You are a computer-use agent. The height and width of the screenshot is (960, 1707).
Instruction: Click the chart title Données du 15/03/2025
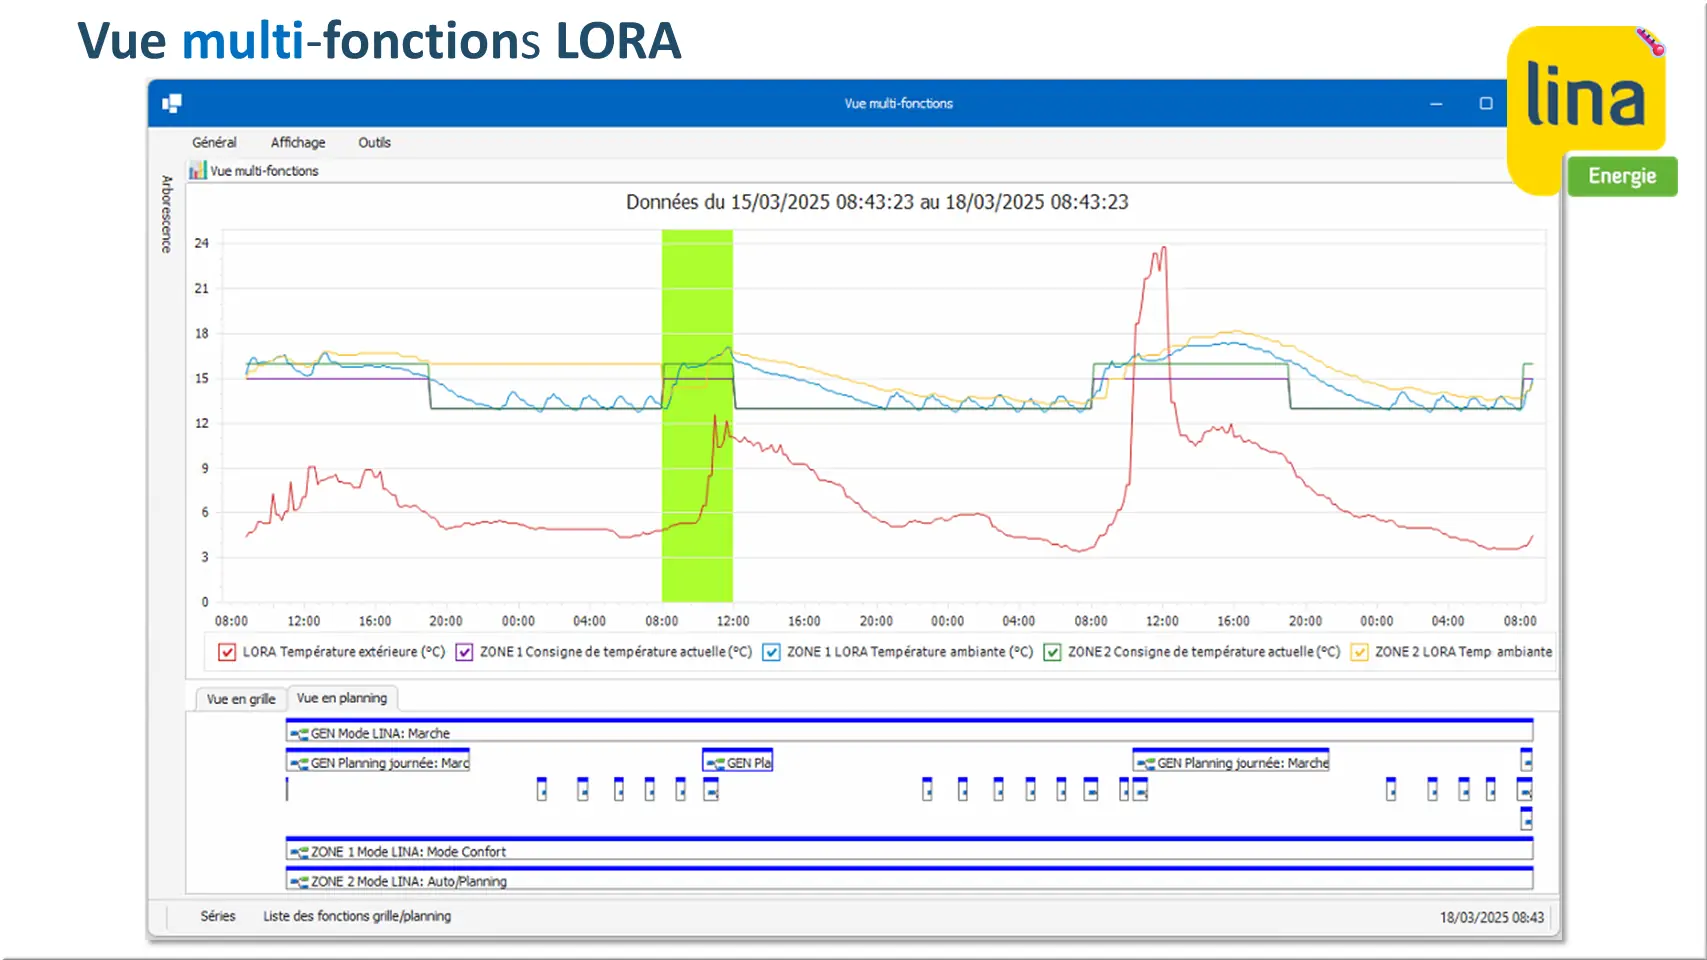pyautogui.click(x=877, y=202)
